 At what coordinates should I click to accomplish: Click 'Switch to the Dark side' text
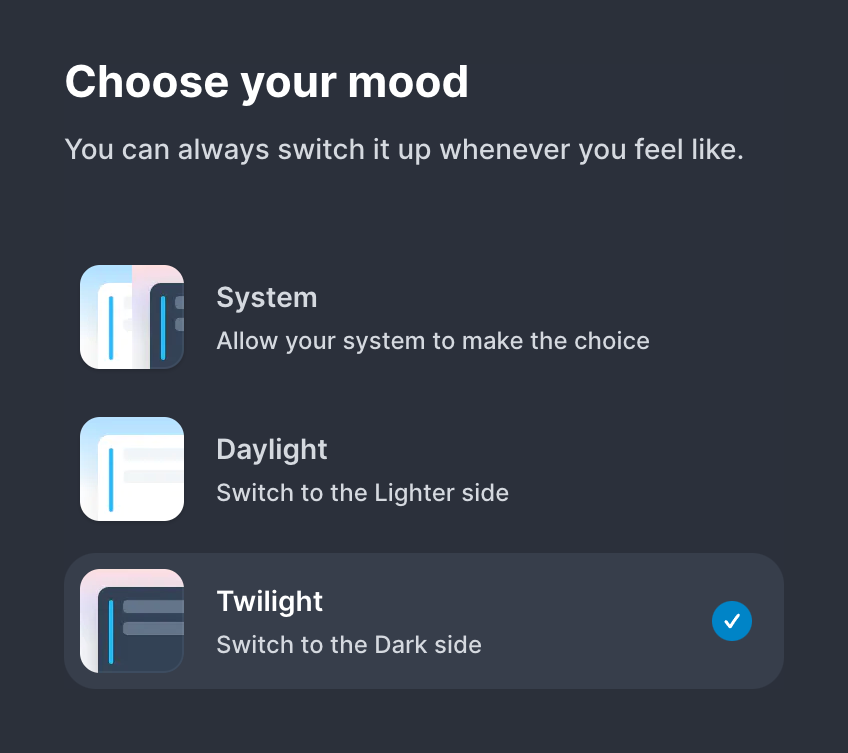(x=348, y=645)
